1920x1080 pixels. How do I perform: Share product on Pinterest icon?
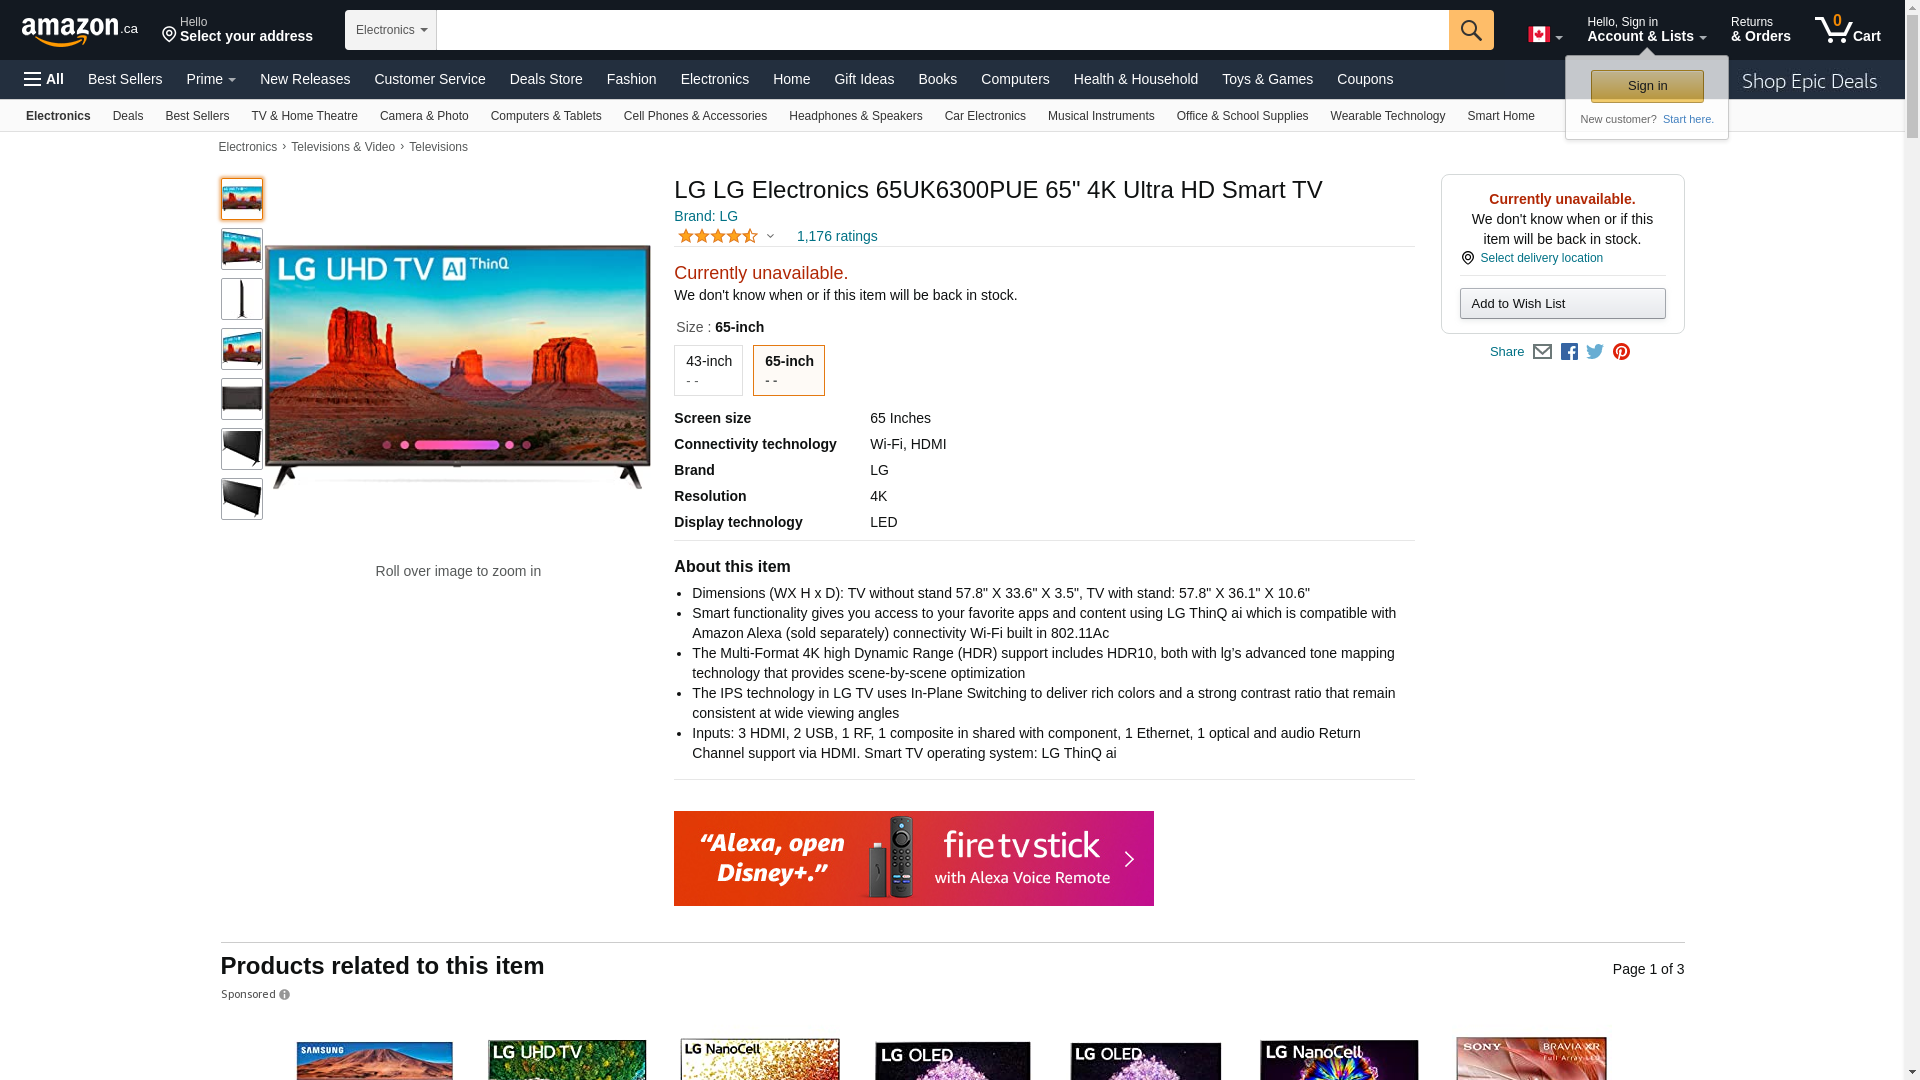pyautogui.click(x=1621, y=352)
